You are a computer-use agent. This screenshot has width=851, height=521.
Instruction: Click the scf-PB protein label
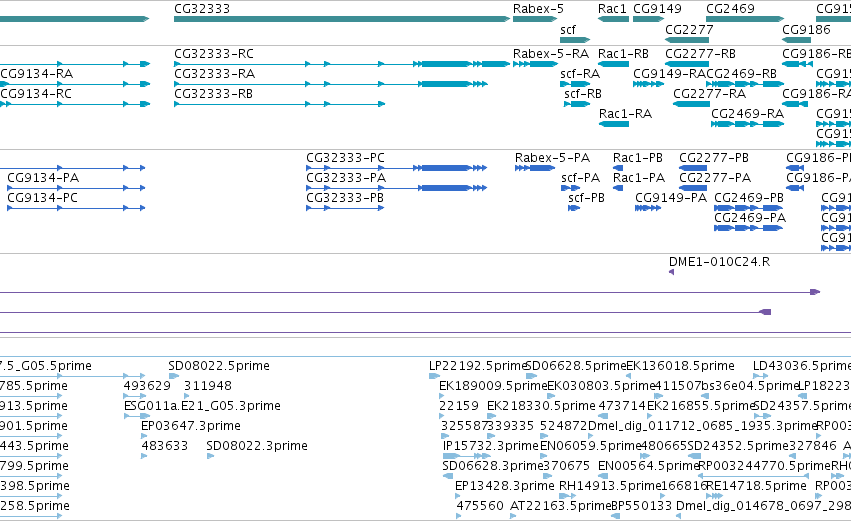tap(586, 198)
